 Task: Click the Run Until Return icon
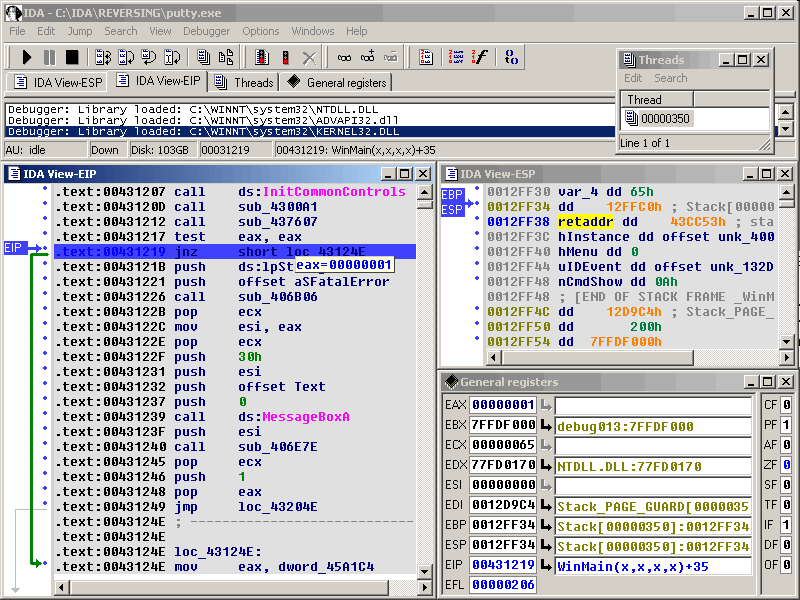click(x=148, y=57)
